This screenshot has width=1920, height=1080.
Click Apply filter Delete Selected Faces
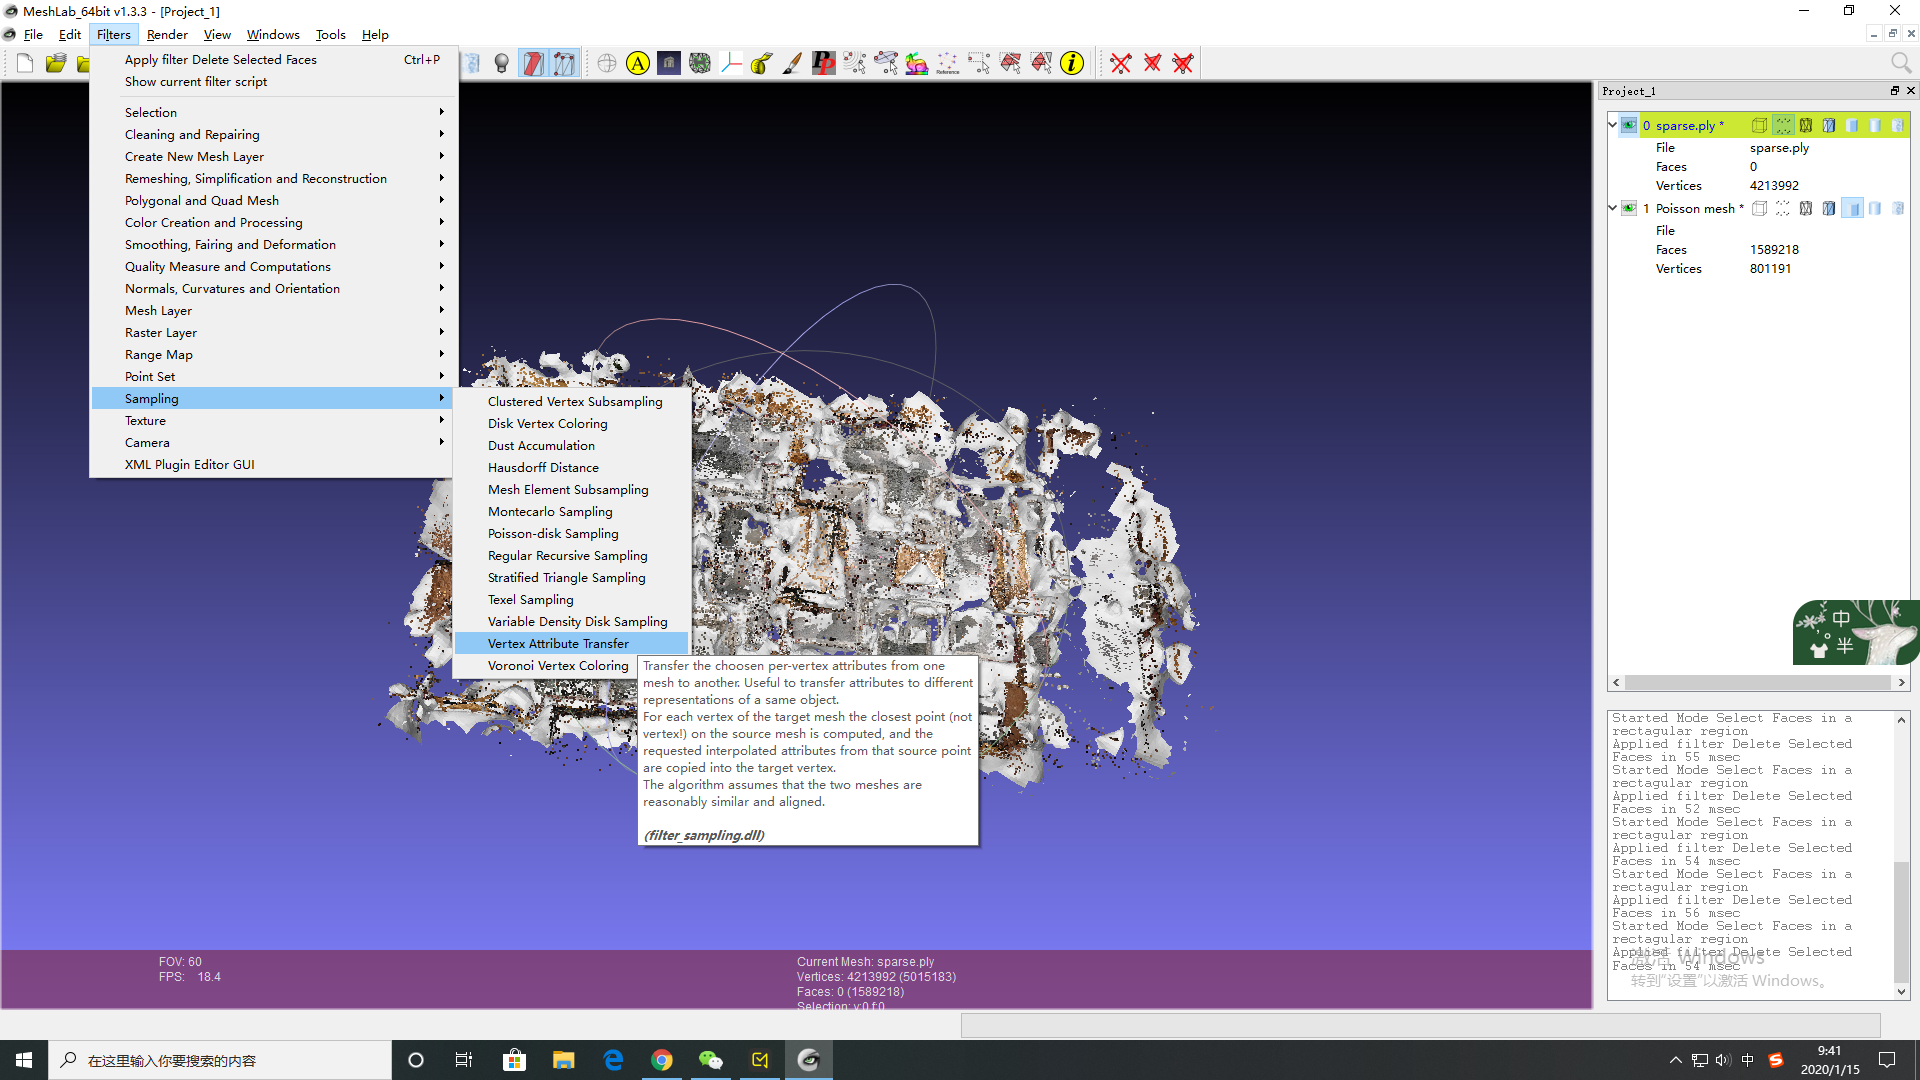coord(220,59)
